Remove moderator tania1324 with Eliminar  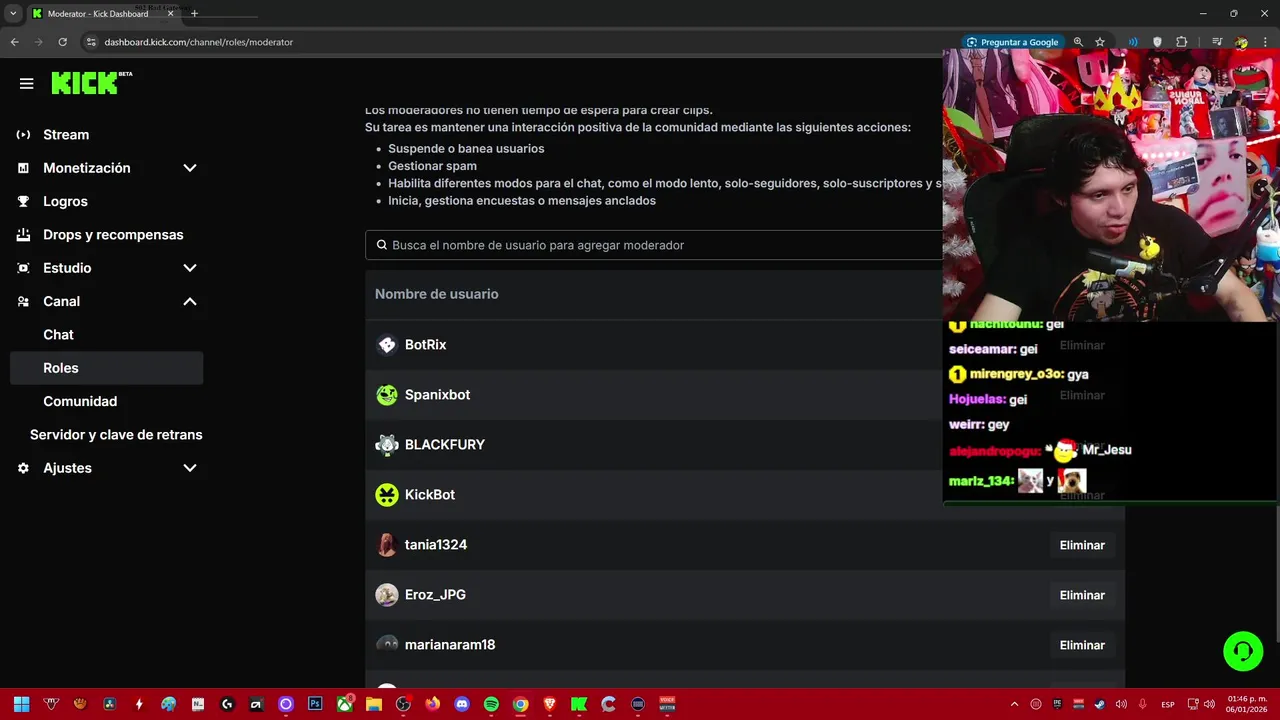(1082, 545)
